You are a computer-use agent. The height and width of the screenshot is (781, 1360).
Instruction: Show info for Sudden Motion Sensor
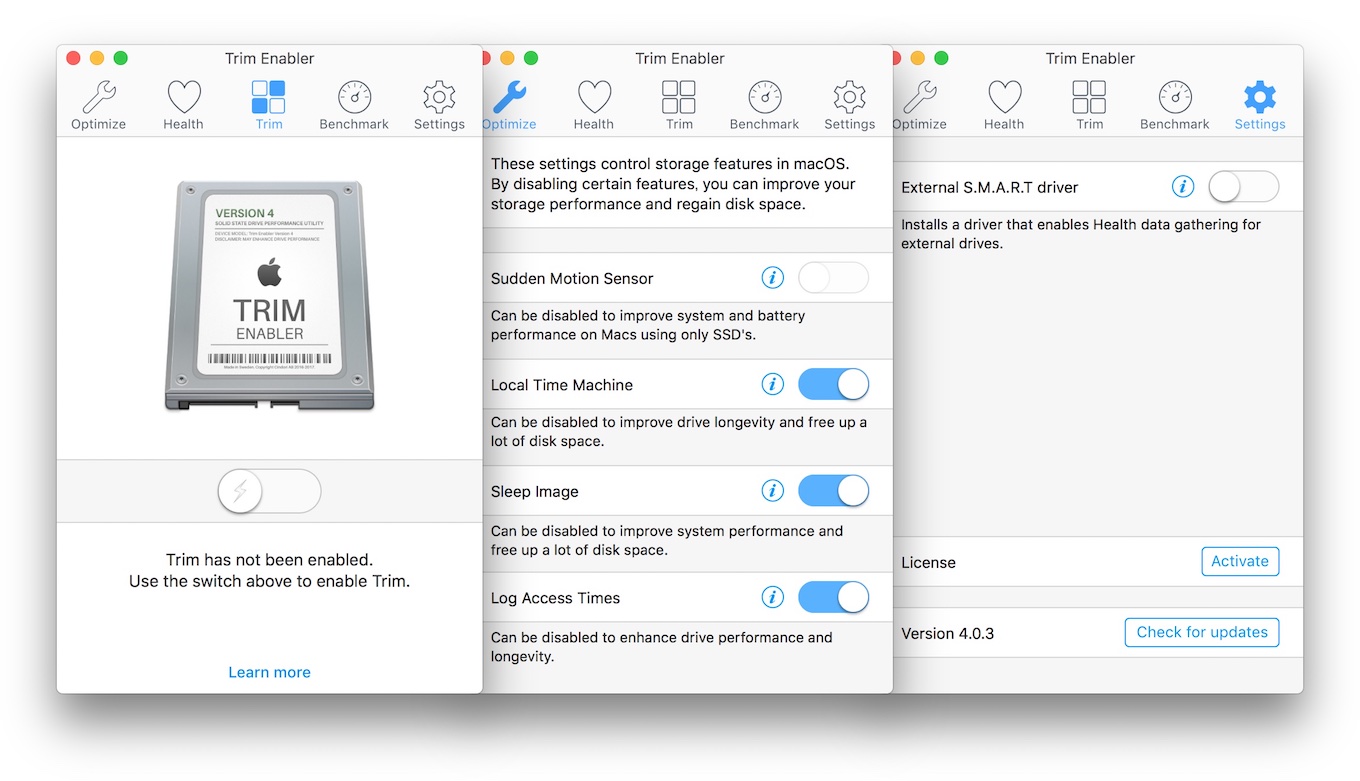click(x=772, y=278)
